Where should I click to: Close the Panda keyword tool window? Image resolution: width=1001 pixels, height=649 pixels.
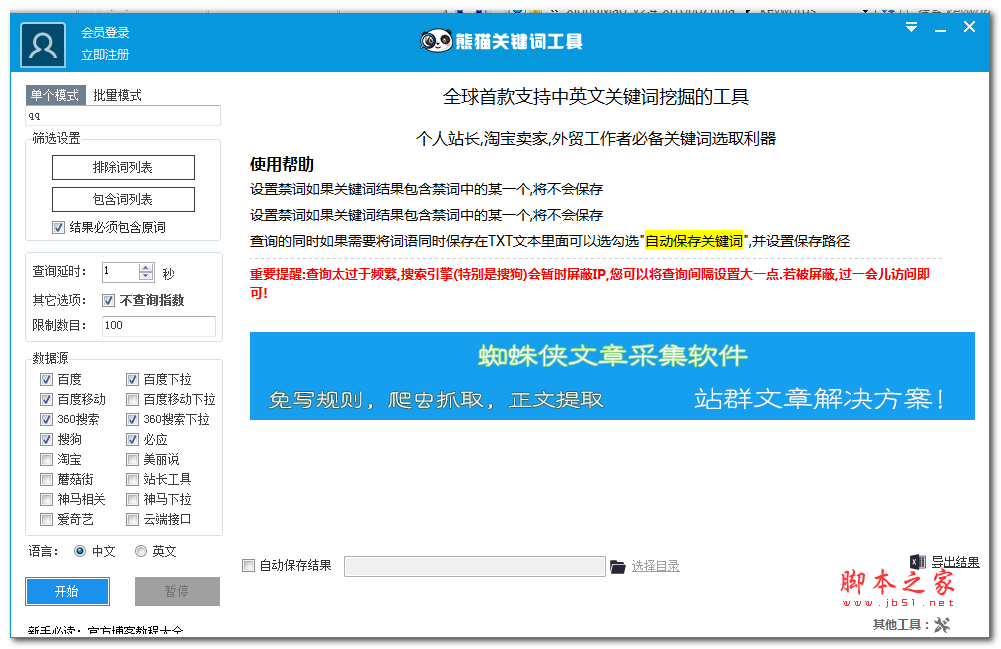tap(969, 27)
